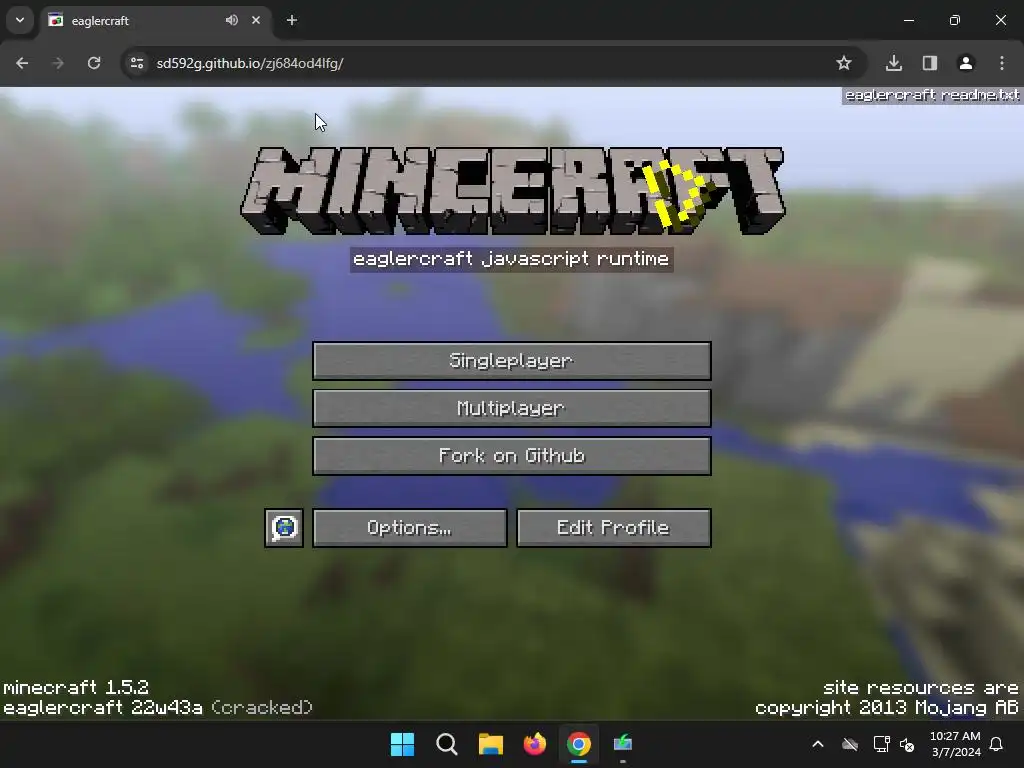Image resolution: width=1024 pixels, height=768 pixels.
Task: Open File Explorer from taskbar
Action: point(490,744)
